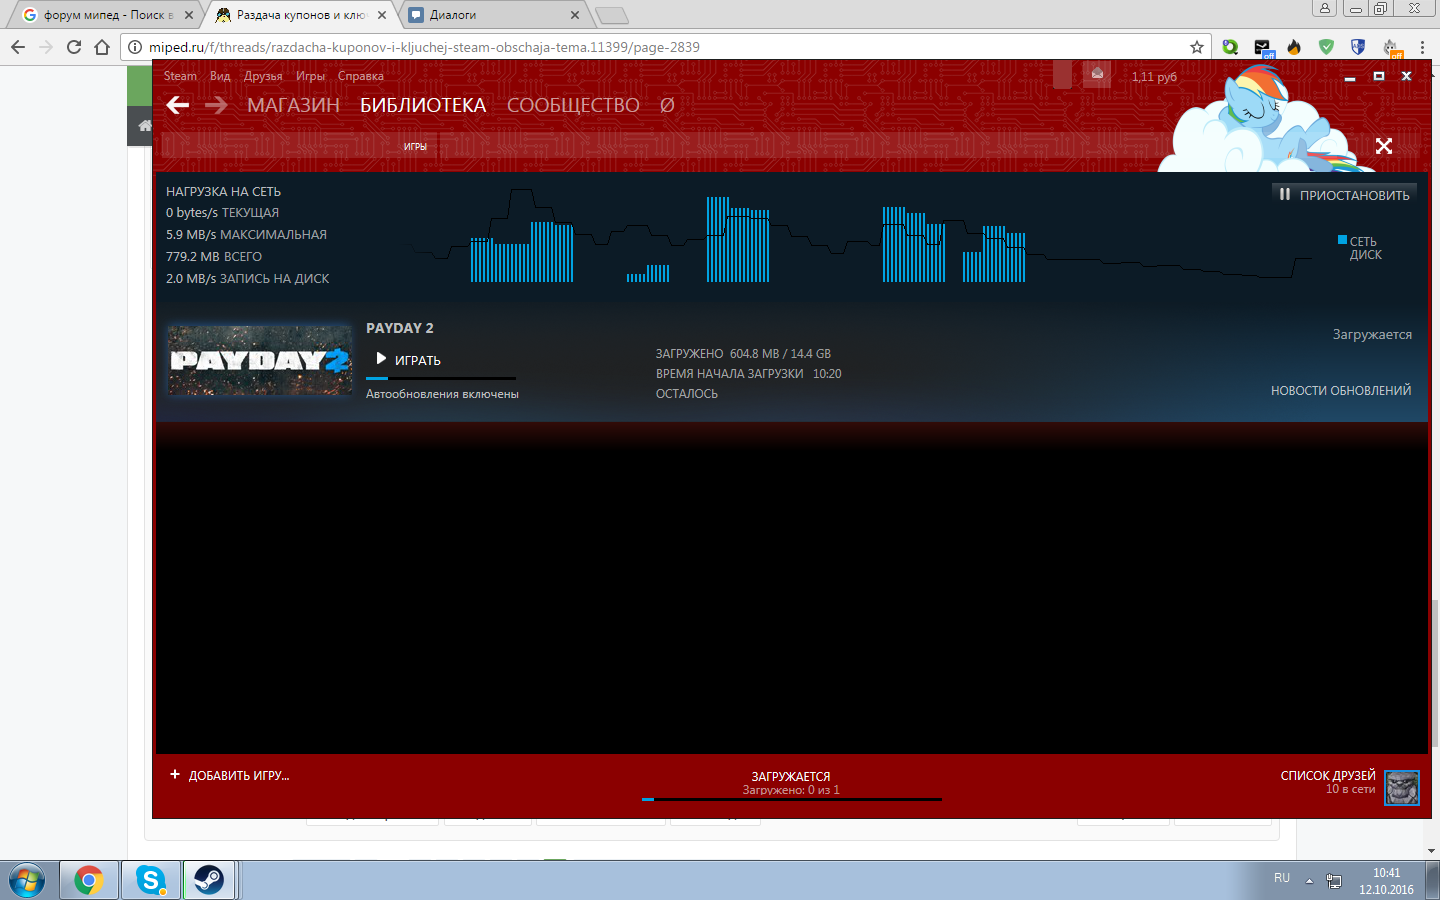The height and width of the screenshot is (900, 1440).
Task: Open the green Q extension icon in Chrome
Action: (x=1230, y=47)
